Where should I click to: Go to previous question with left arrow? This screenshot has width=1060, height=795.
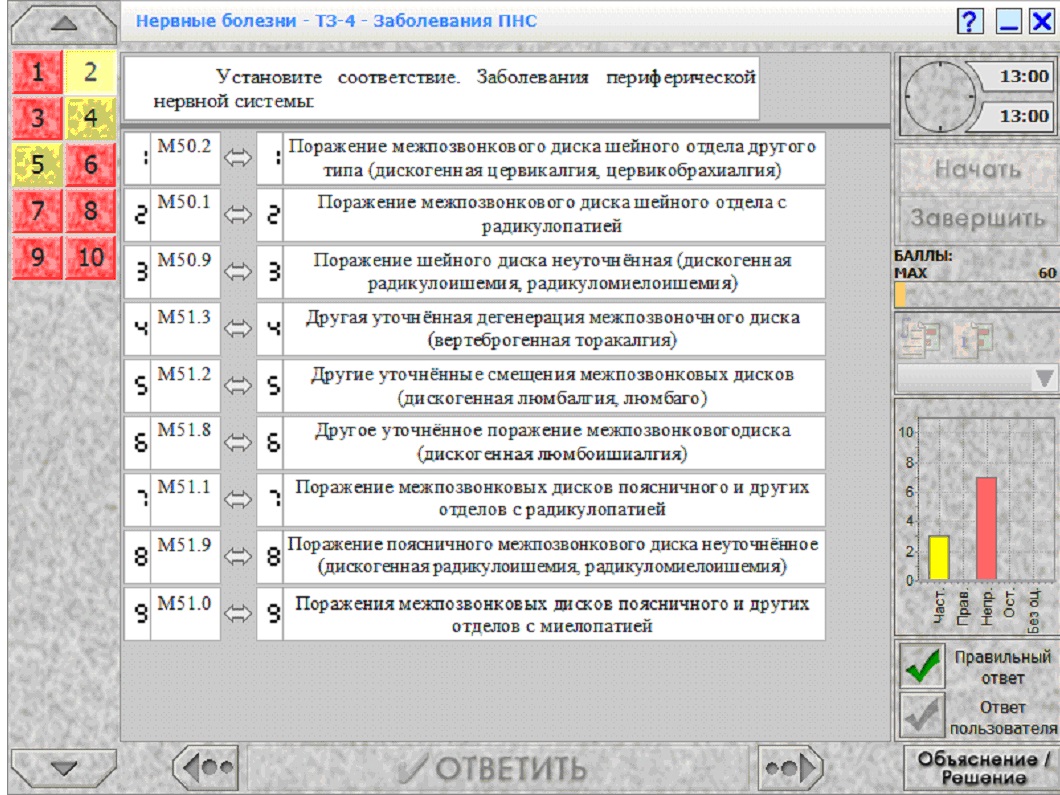click(208, 768)
